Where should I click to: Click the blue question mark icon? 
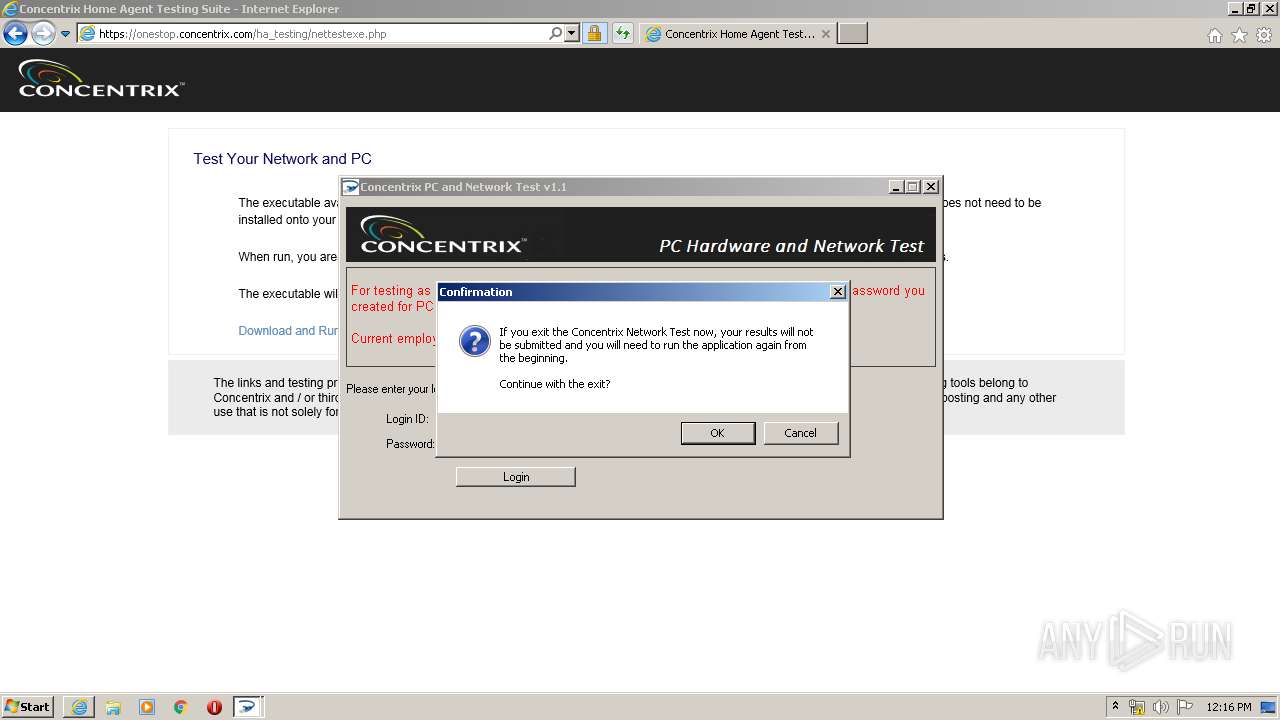click(x=474, y=341)
